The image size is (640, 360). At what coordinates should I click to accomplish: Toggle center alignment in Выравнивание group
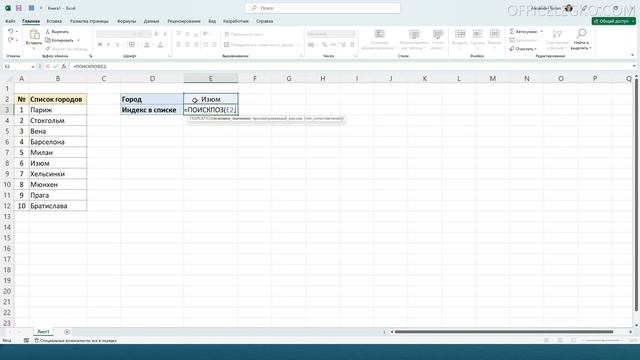coord(187,44)
